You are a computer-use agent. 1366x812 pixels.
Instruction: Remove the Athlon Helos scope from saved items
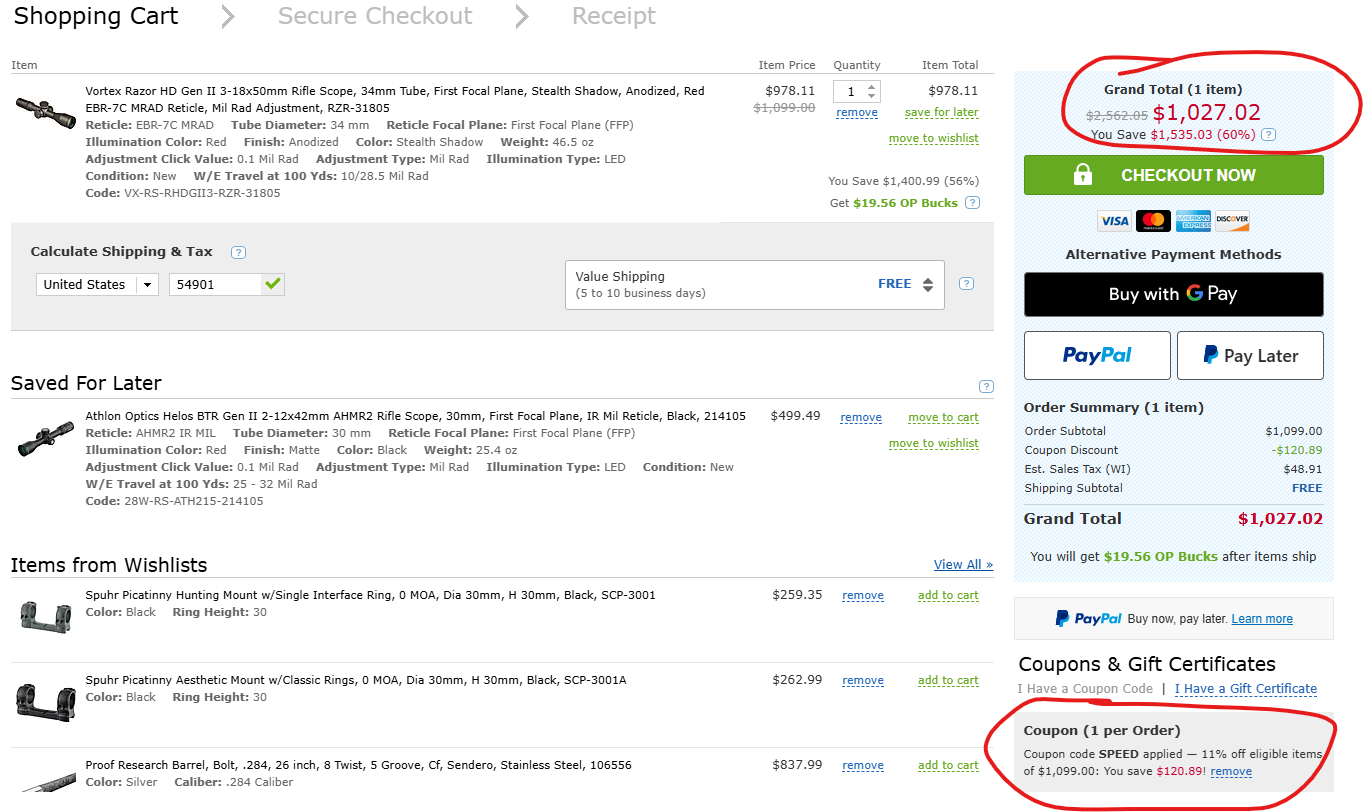tap(861, 417)
